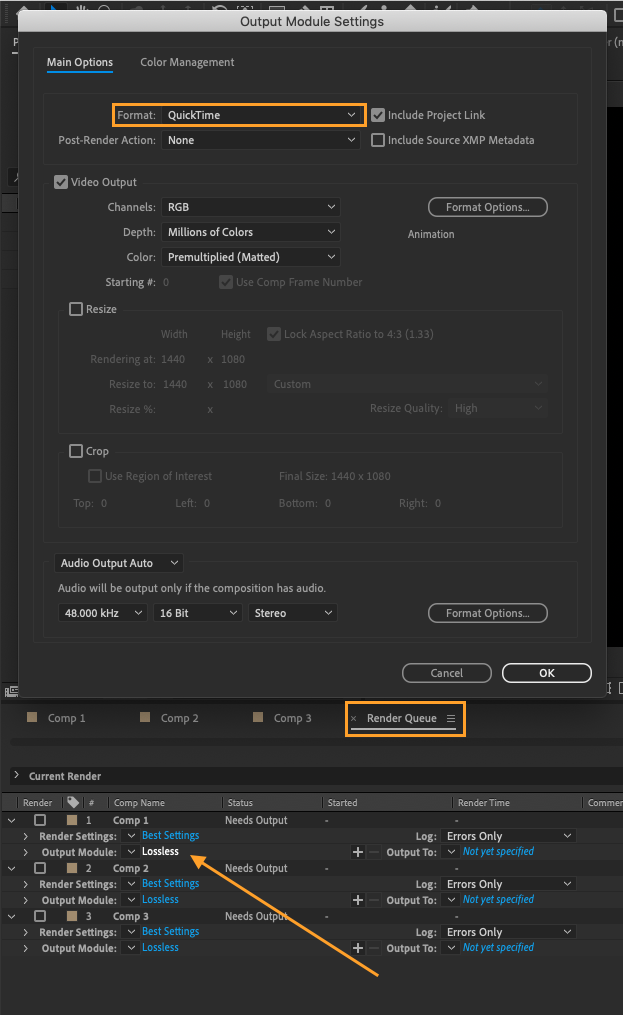
Task: Click Not yet specified for Comp 2
Action: coord(498,899)
